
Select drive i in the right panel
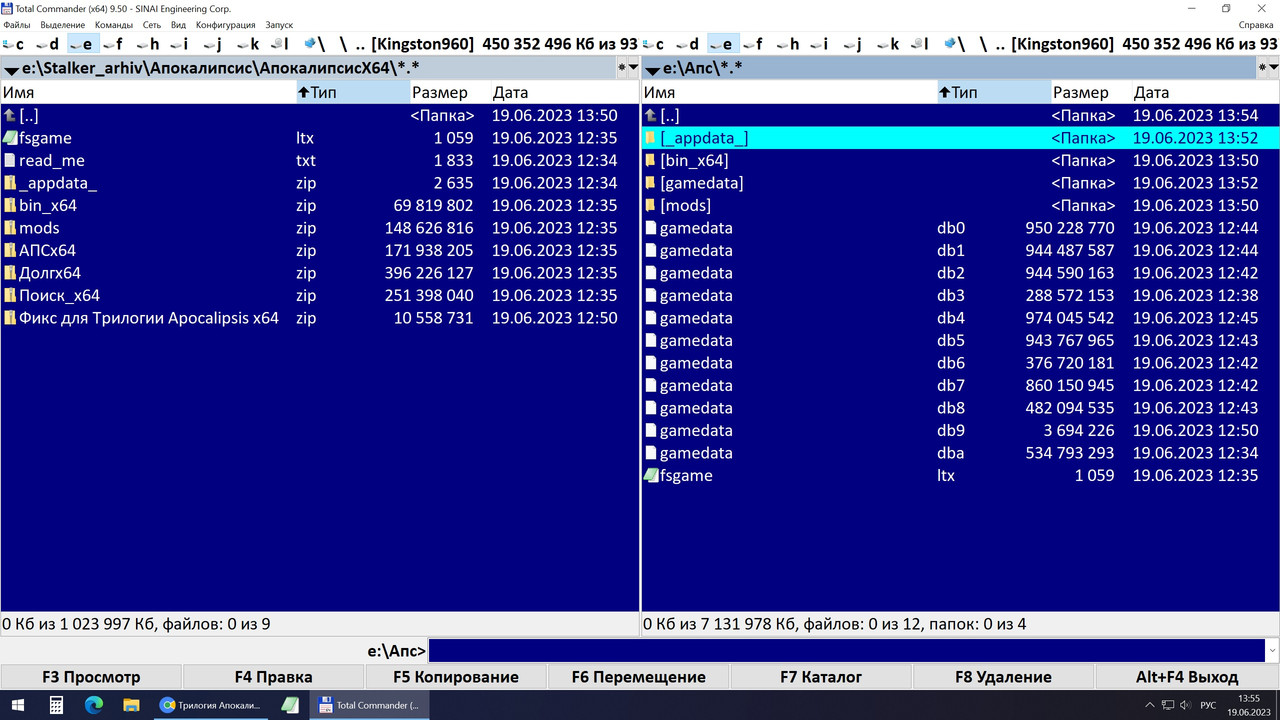coord(819,44)
